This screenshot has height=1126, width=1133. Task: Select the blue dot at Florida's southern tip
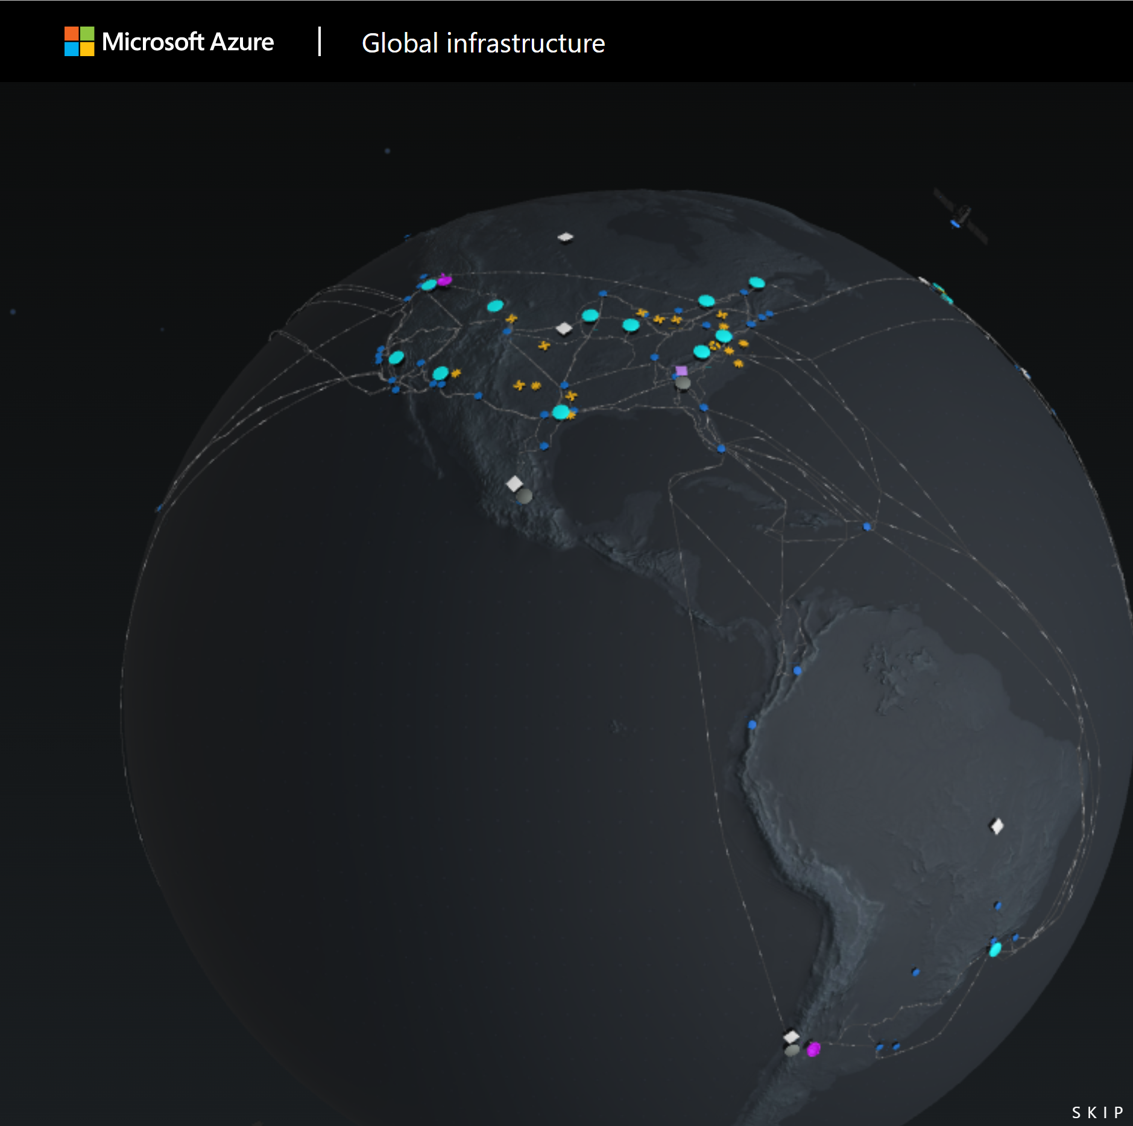721,449
